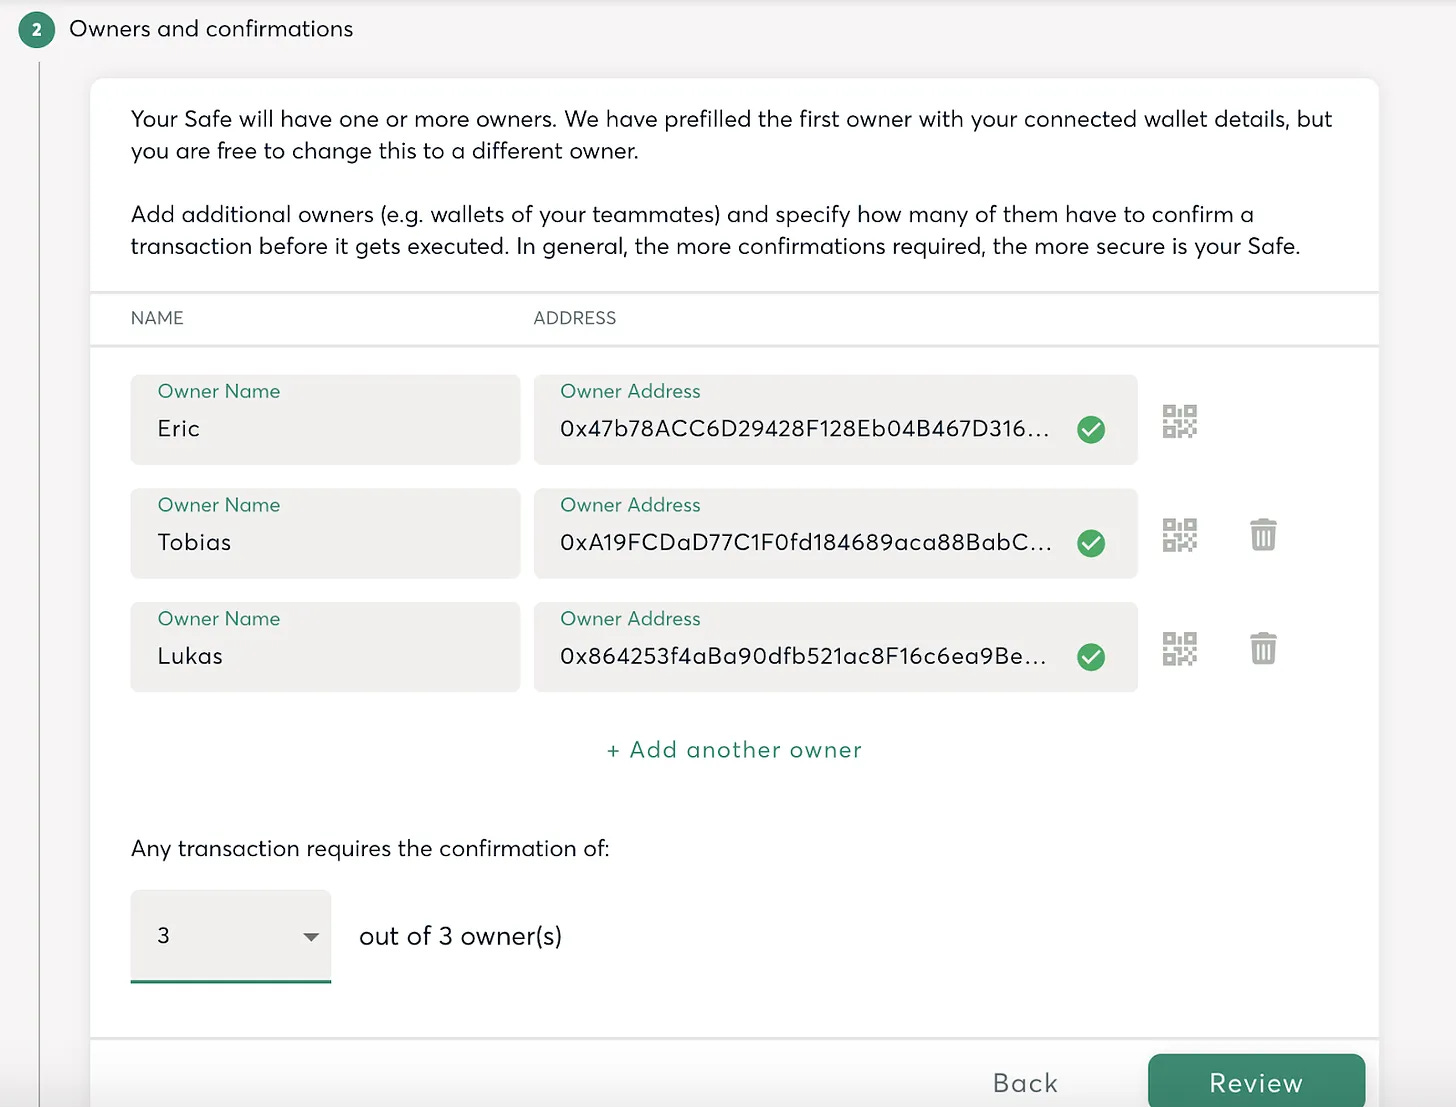
Task: Select the green checkmark next to Lukas's address
Action: point(1091,657)
